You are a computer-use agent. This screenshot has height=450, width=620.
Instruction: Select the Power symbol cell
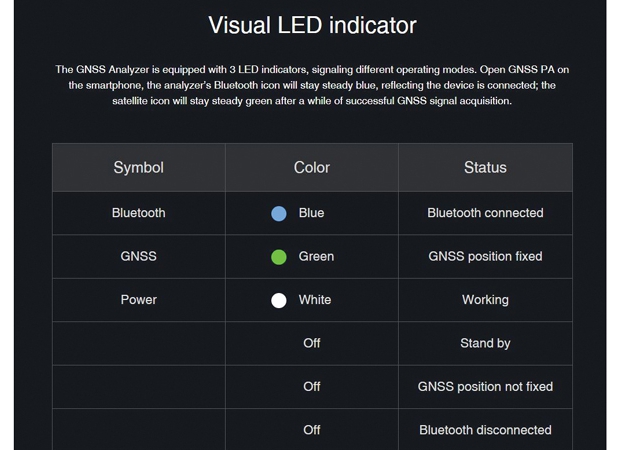(x=139, y=300)
